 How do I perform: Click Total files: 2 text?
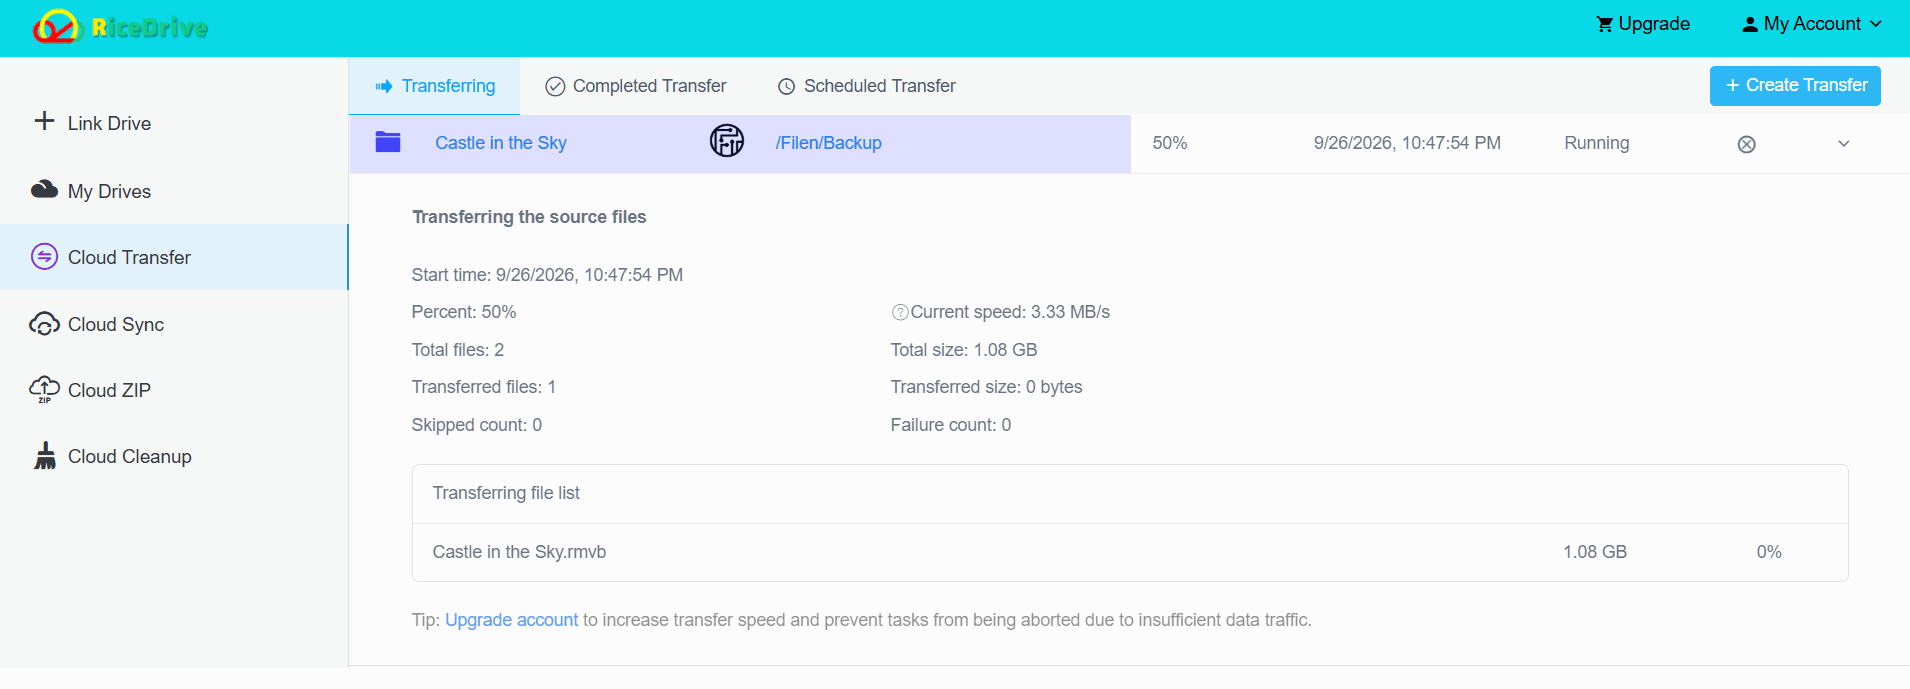click(458, 350)
